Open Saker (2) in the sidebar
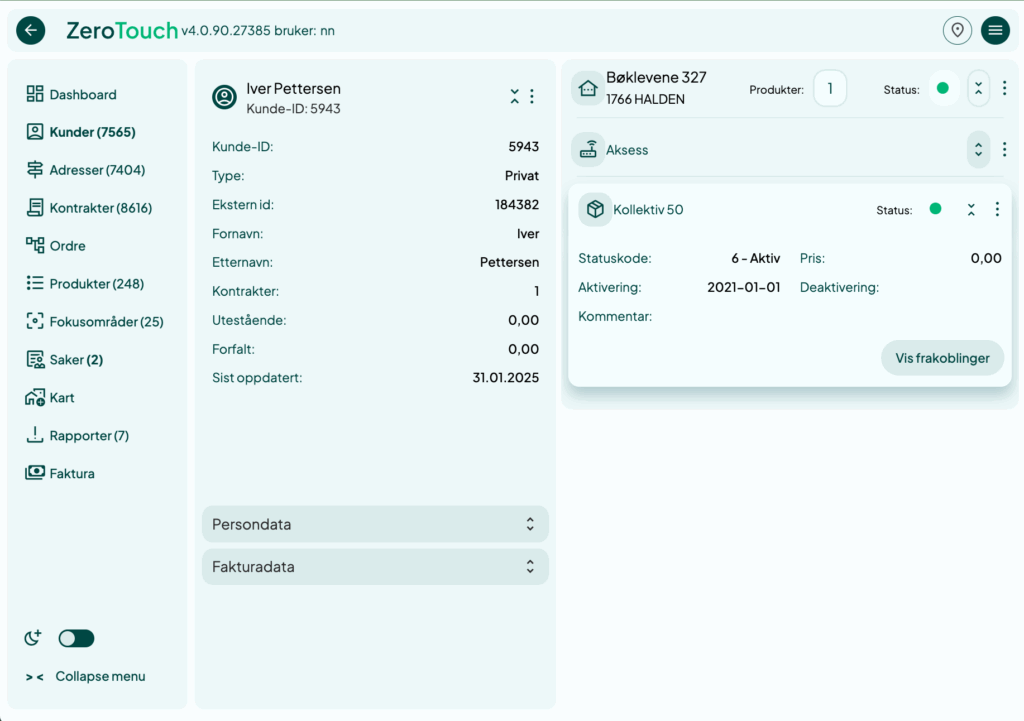 click(x=76, y=359)
